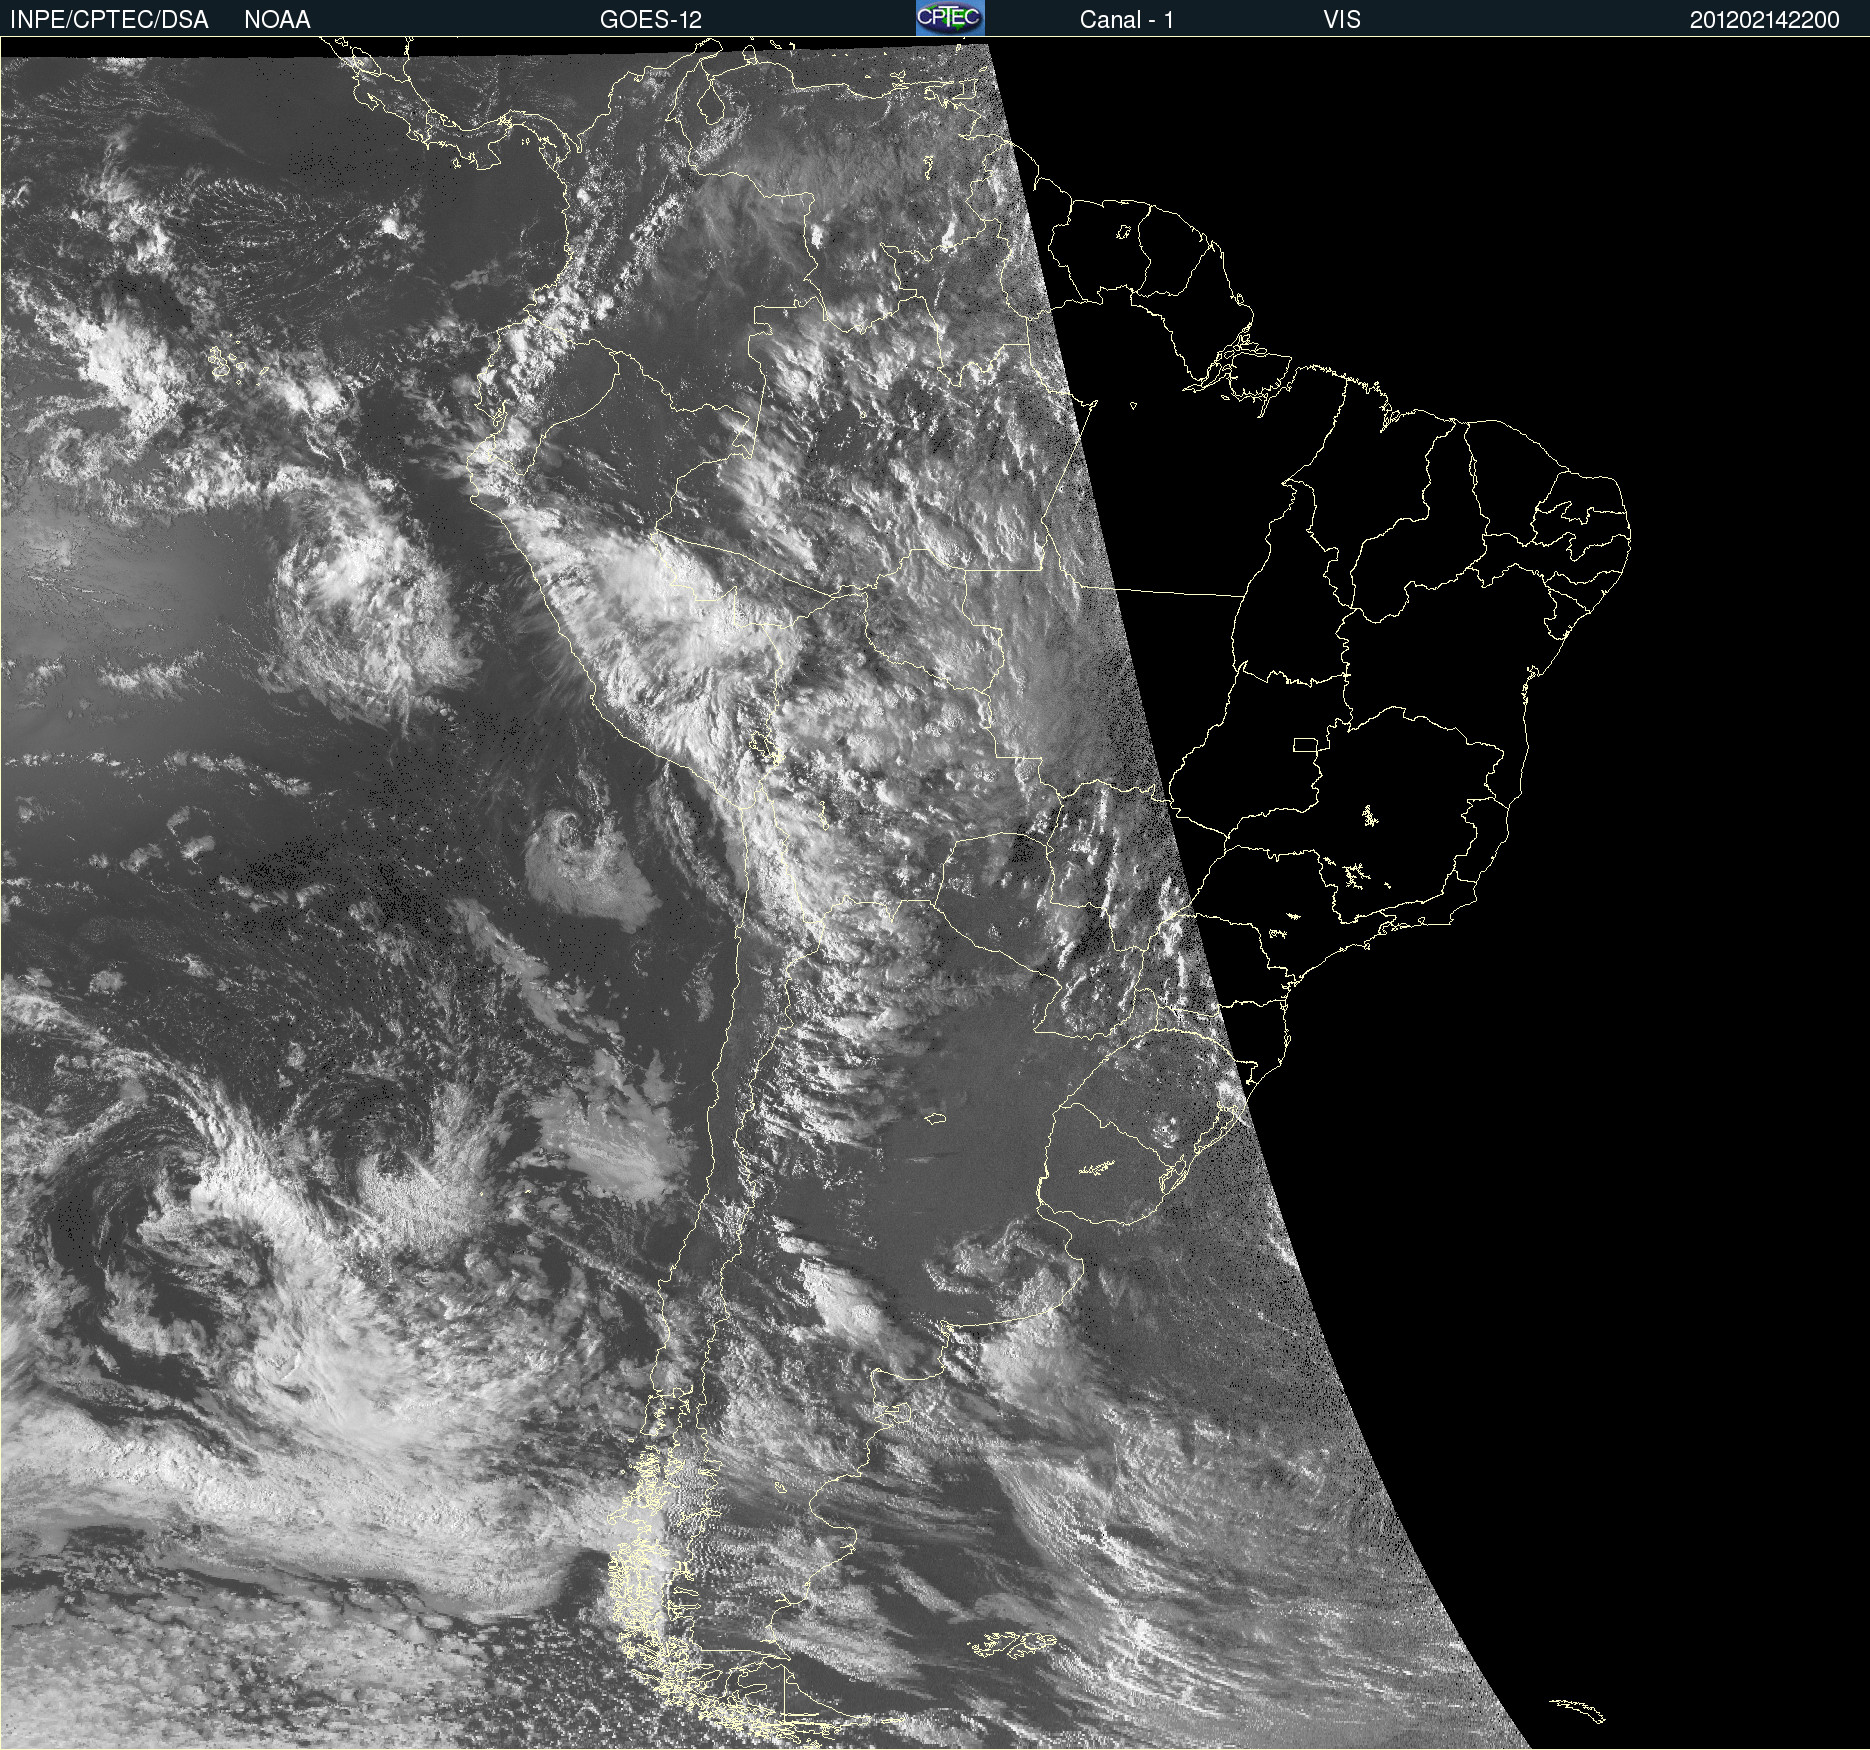Select the INPE/CPTEC/DSA header text
The width and height of the screenshot is (1870, 1750).
coord(109,20)
